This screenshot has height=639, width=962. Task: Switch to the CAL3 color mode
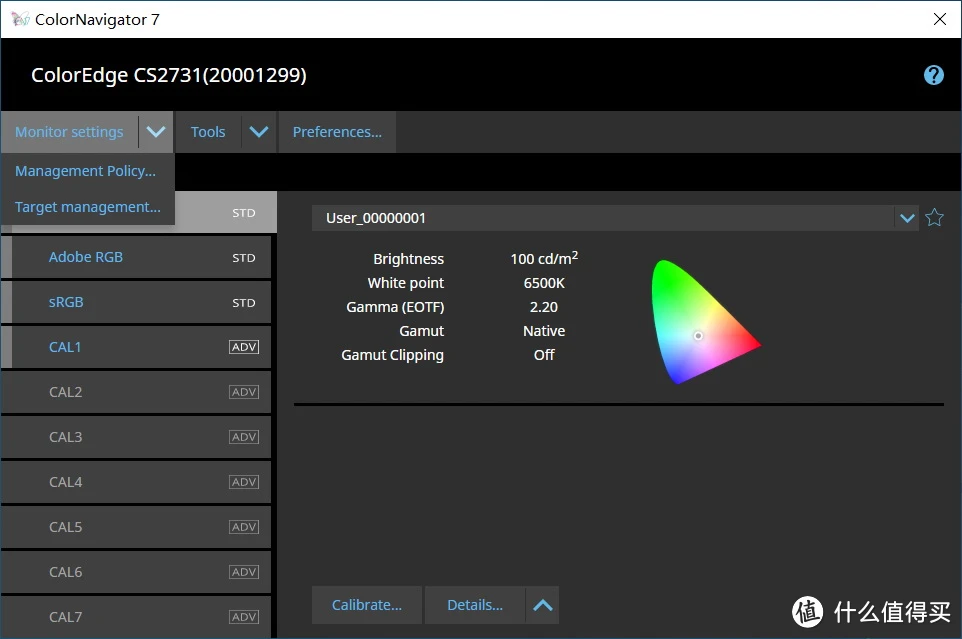136,437
